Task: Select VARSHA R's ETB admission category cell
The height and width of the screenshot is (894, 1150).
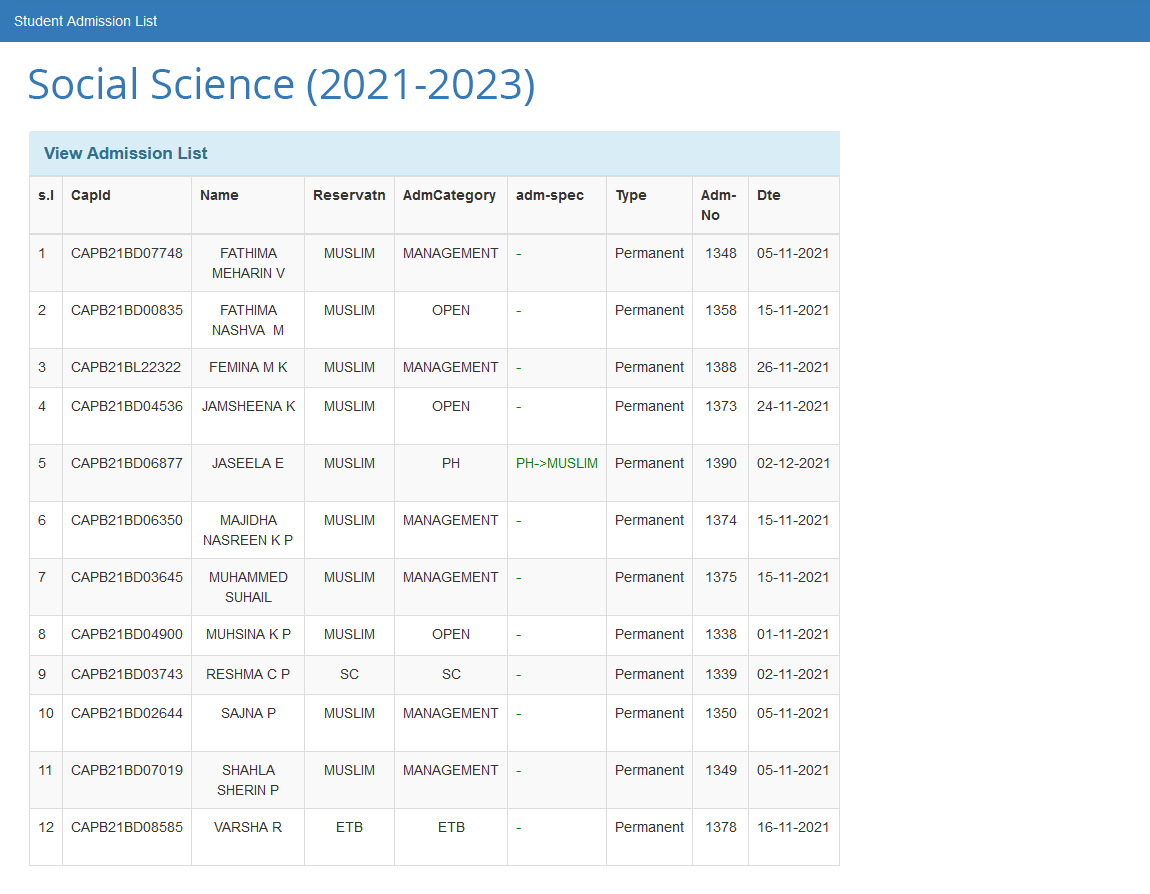Action: coord(451,827)
